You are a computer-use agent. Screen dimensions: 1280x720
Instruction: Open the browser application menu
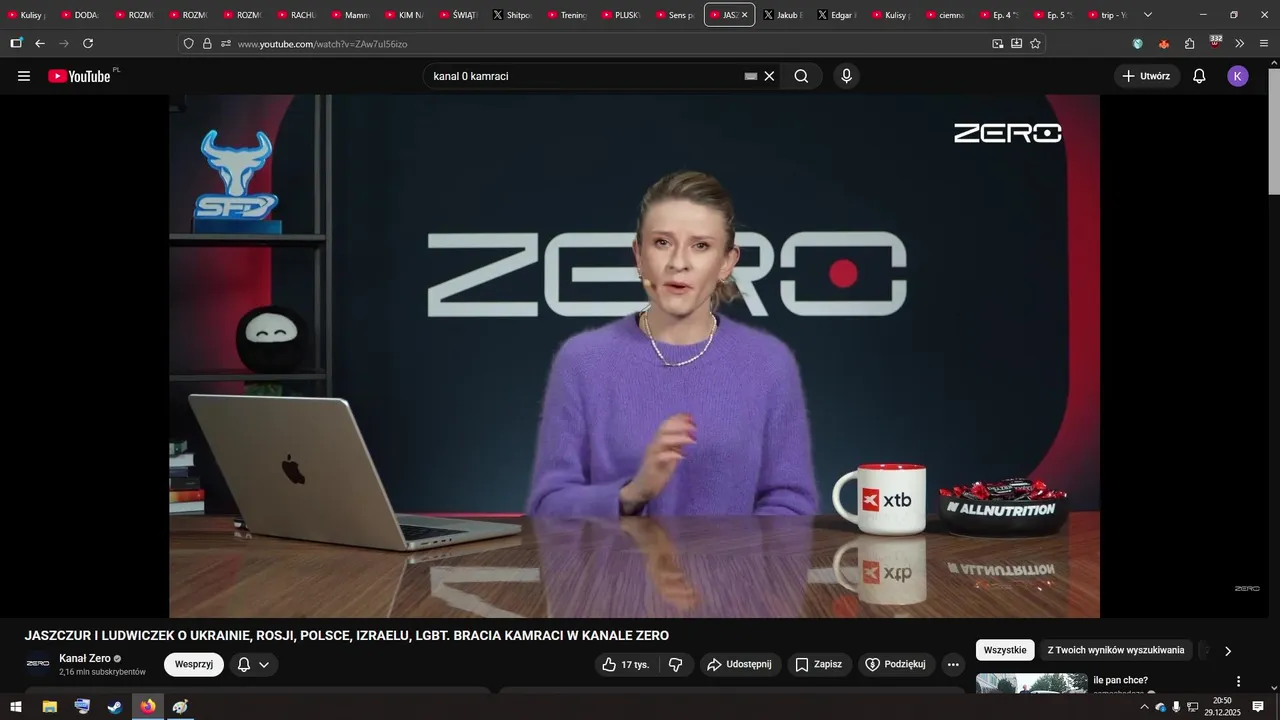click(1264, 43)
